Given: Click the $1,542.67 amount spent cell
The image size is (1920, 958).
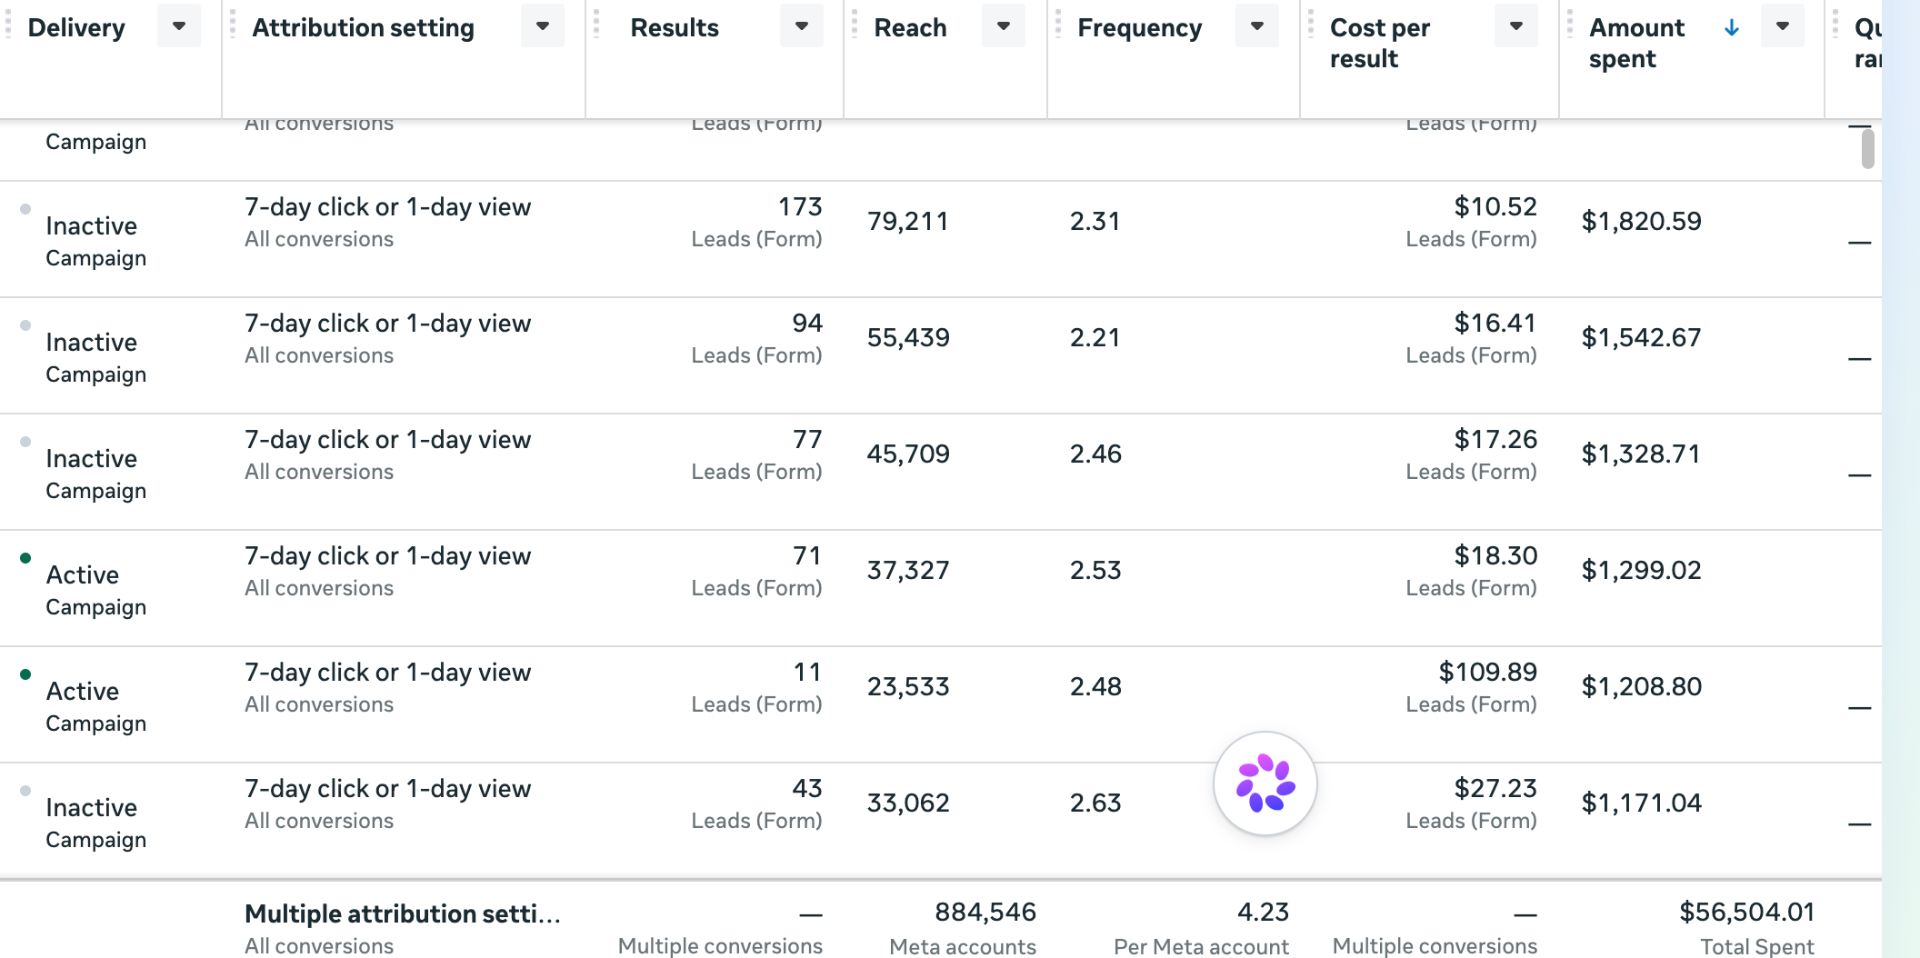Looking at the screenshot, I should pyautogui.click(x=1641, y=337).
